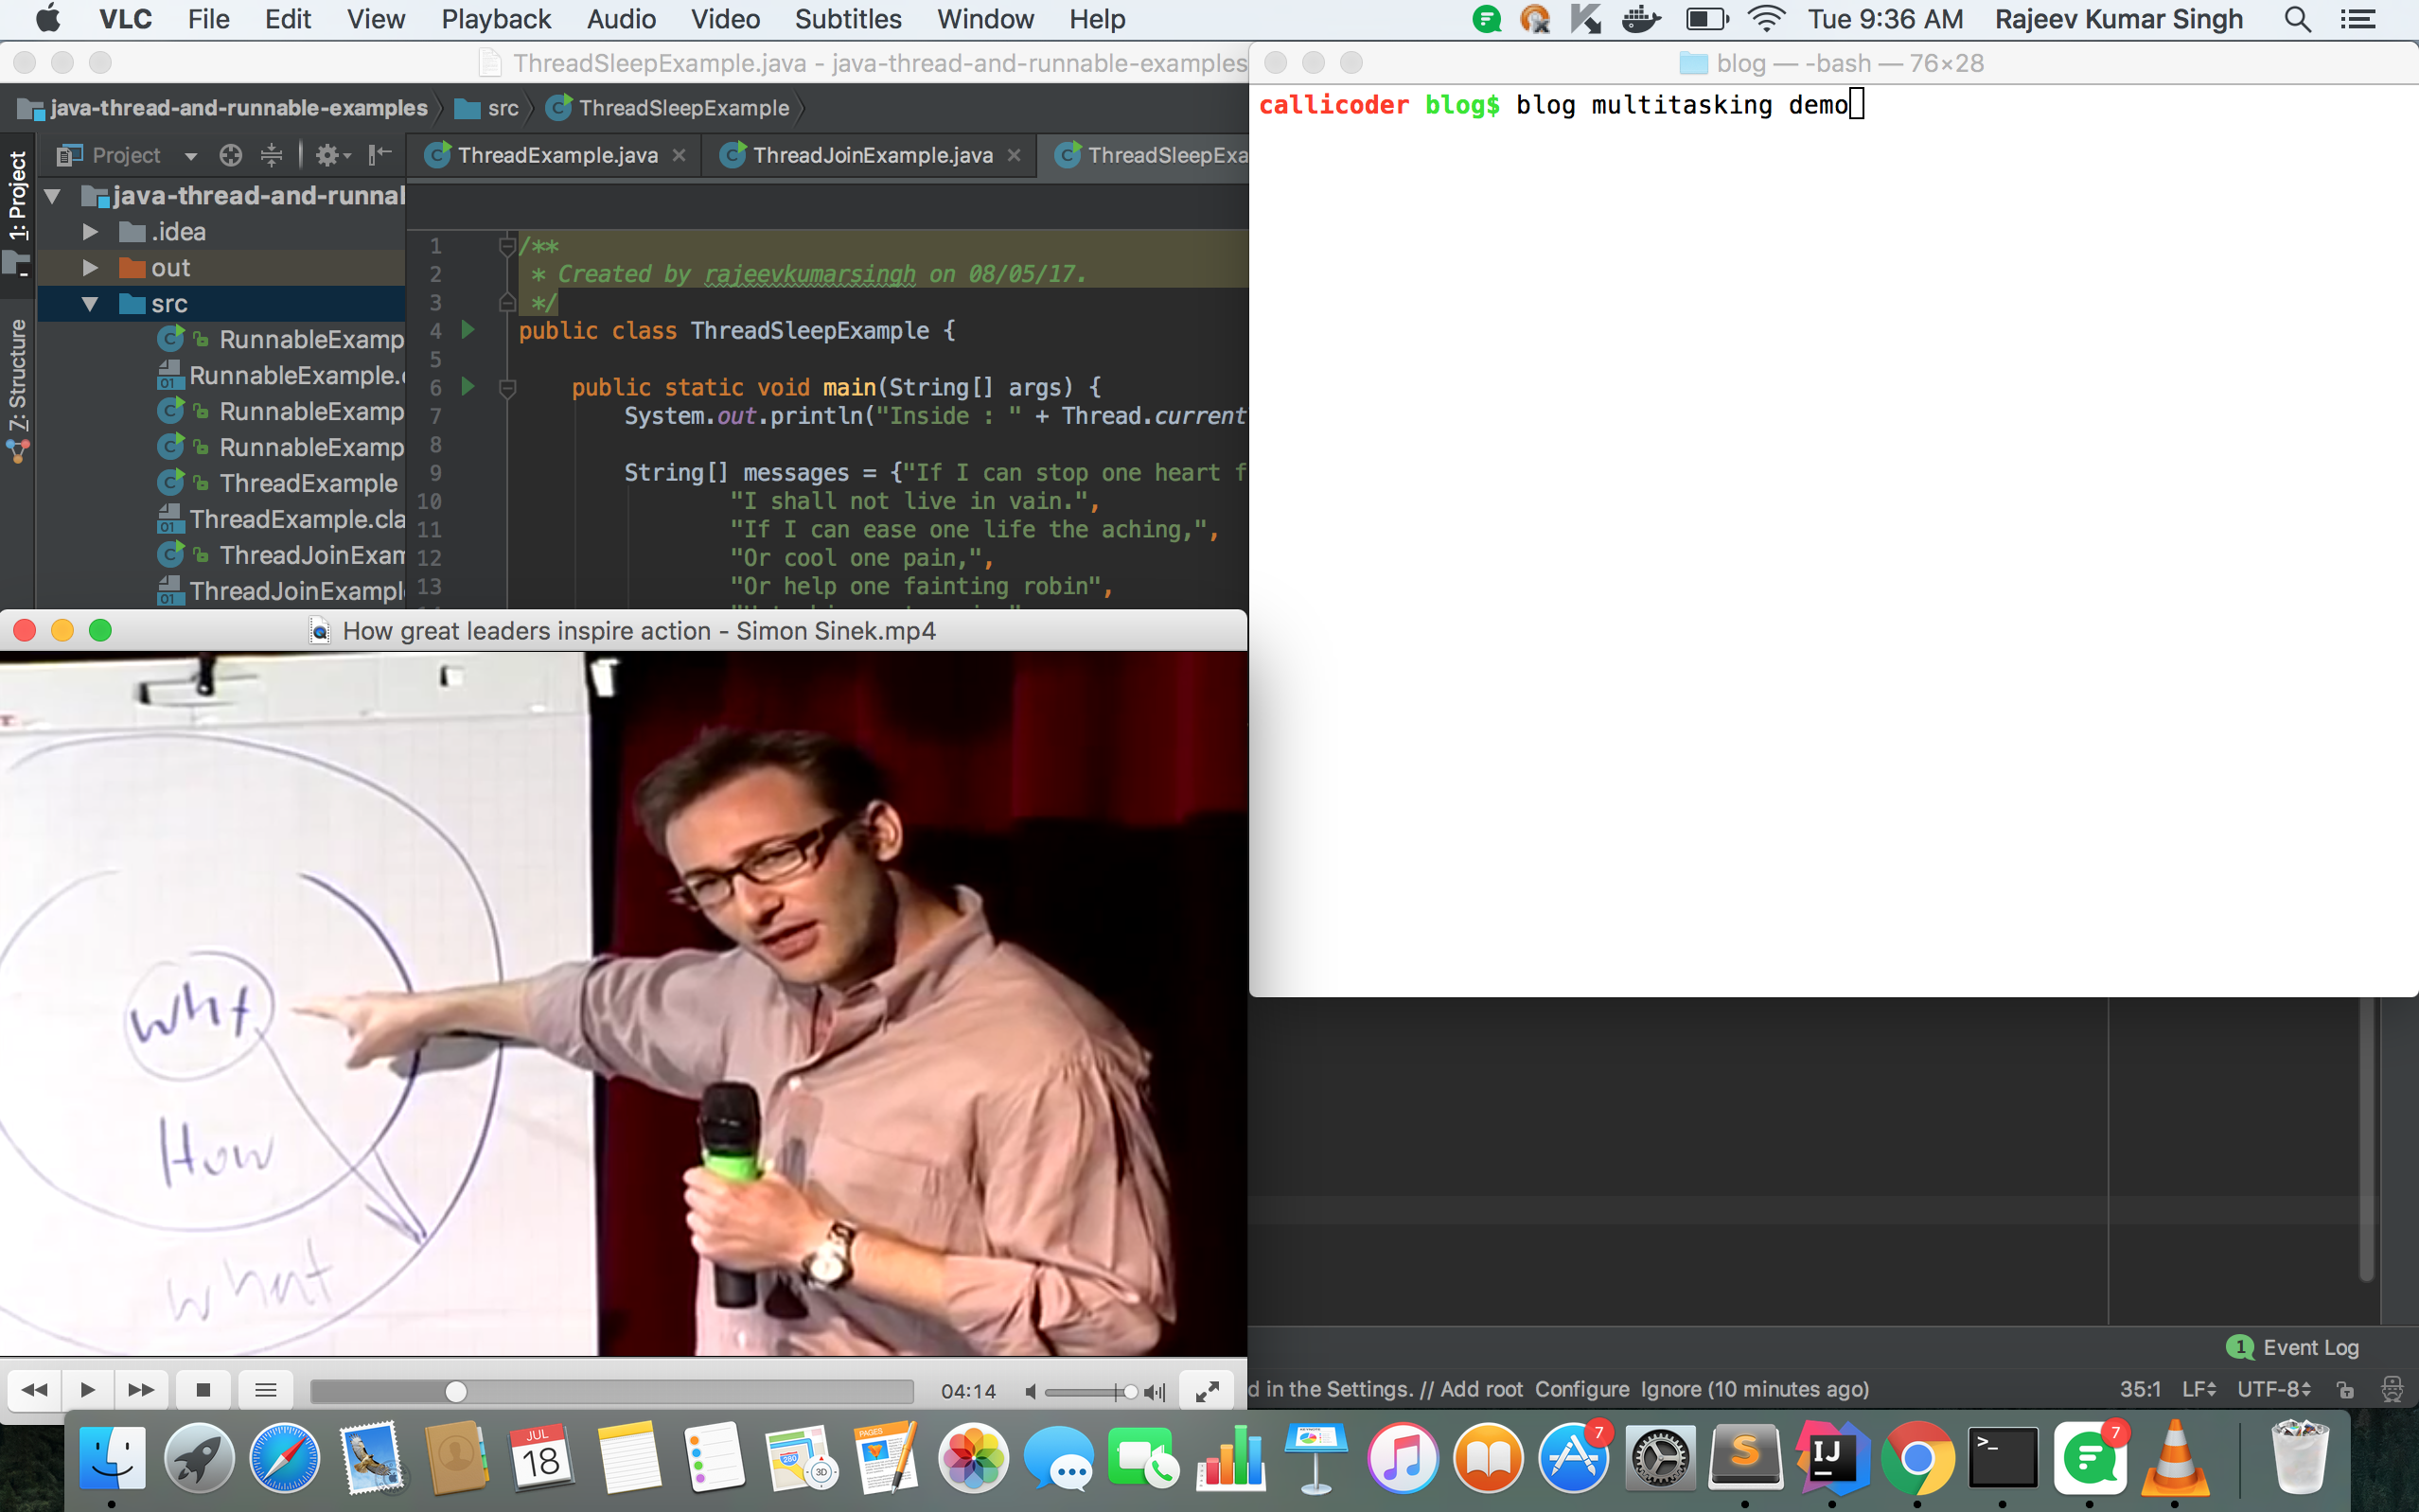Viewport: 2419px width, 1512px height.
Task: Open the Project view dropdown
Action: pos(190,156)
